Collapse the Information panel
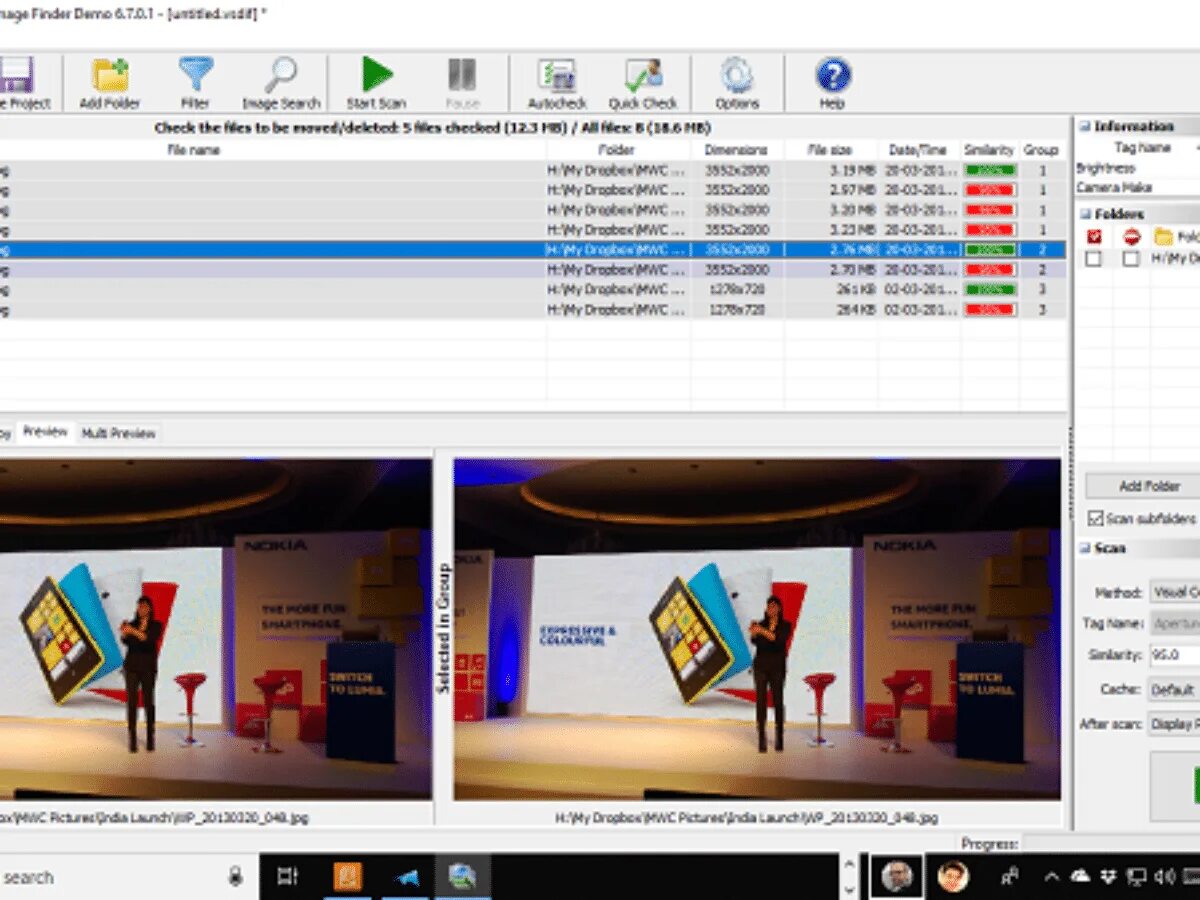Screen dimensions: 1200x900 [1085, 126]
